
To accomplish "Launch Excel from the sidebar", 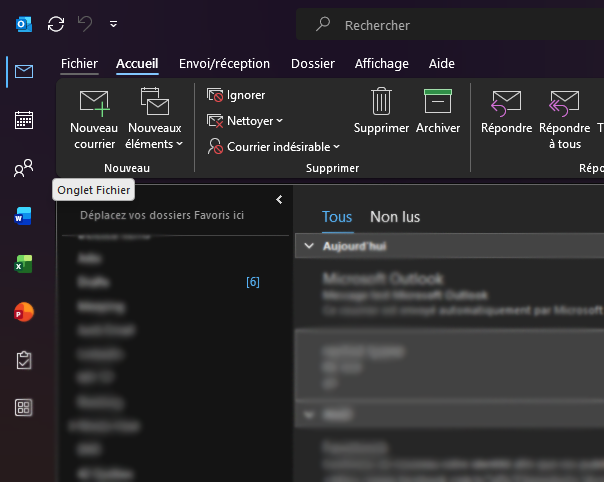I will pos(23,264).
